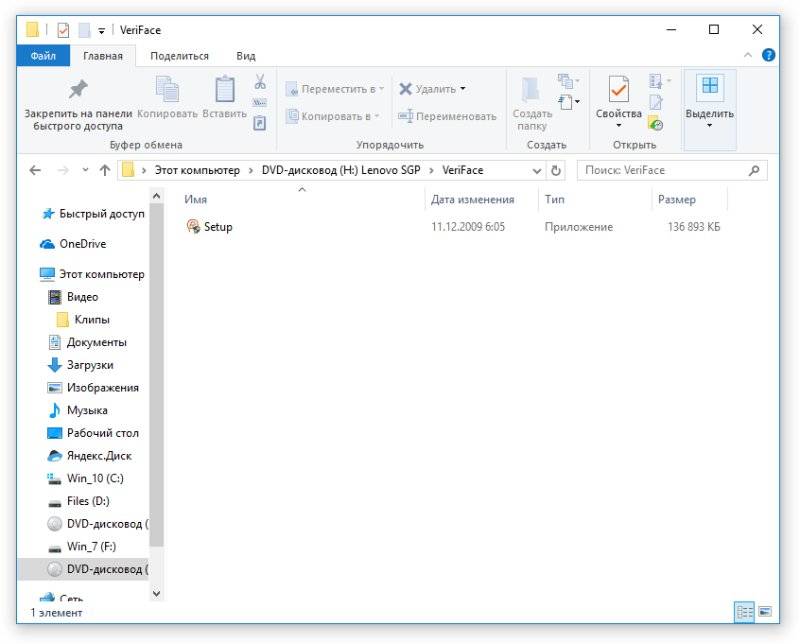Open Загрузки in the sidebar

pyautogui.click(x=80, y=365)
